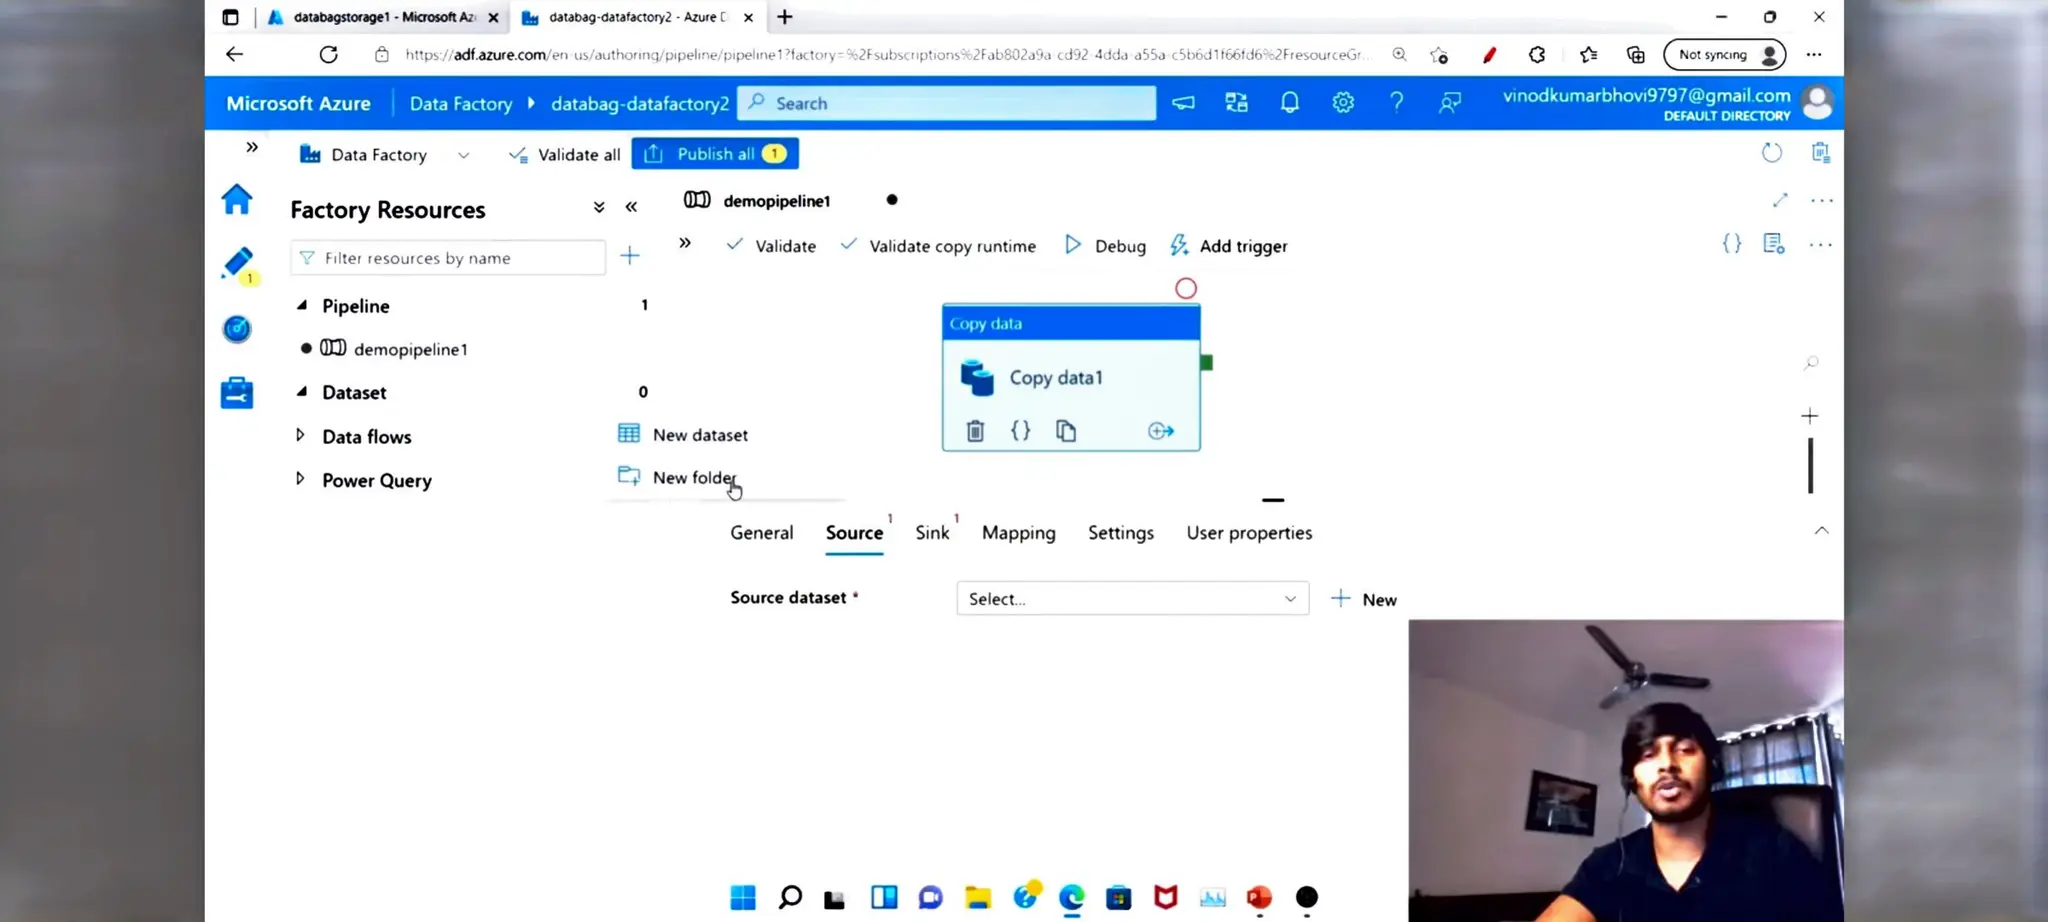2048x922 pixels.
Task: Open File Explorer from taskbar
Action: pyautogui.click(x=978, y=897)
